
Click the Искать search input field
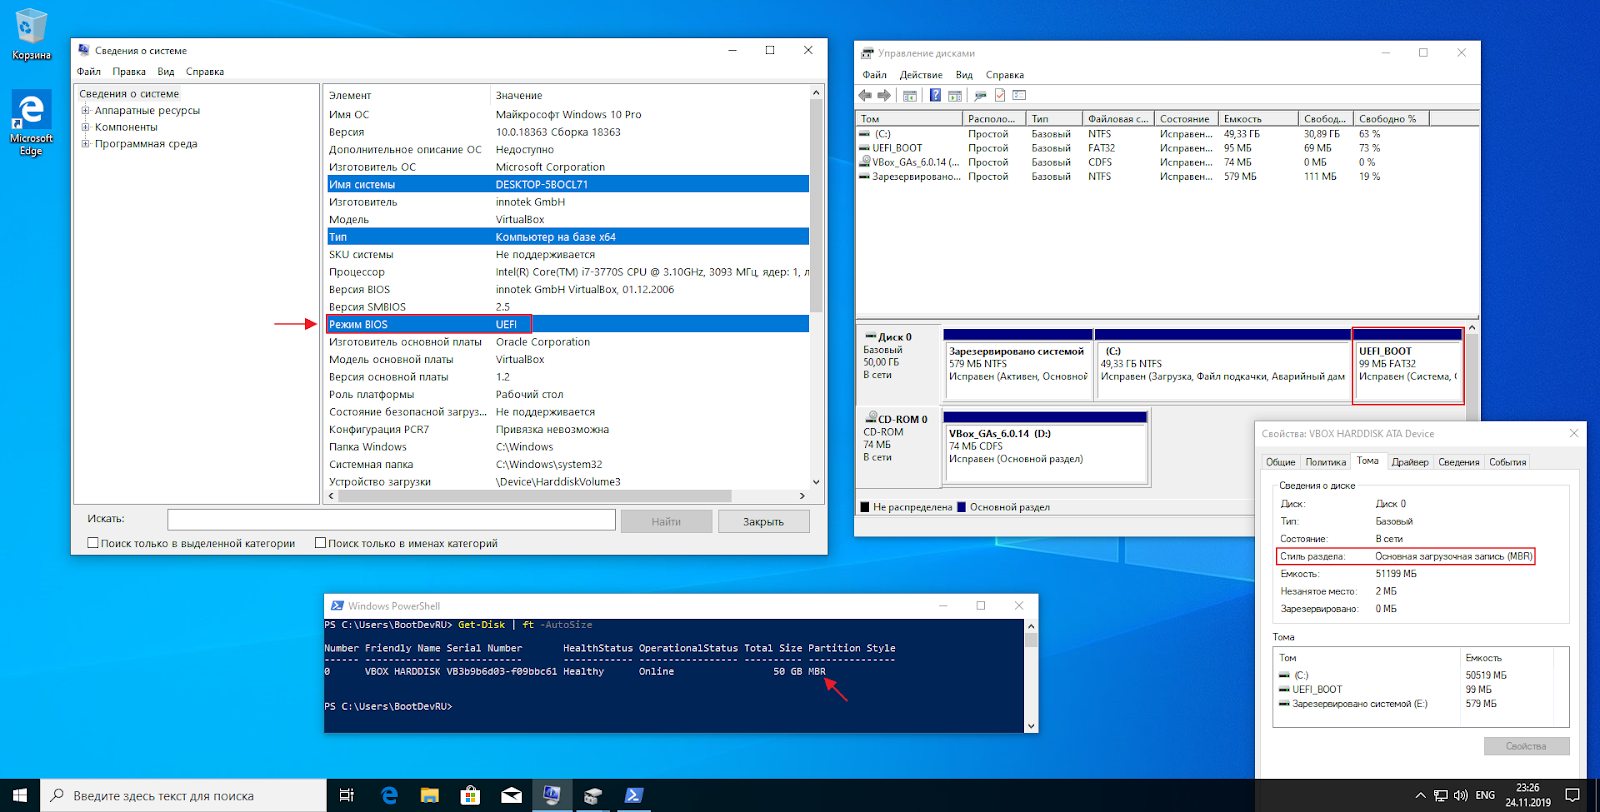point(391,520)
